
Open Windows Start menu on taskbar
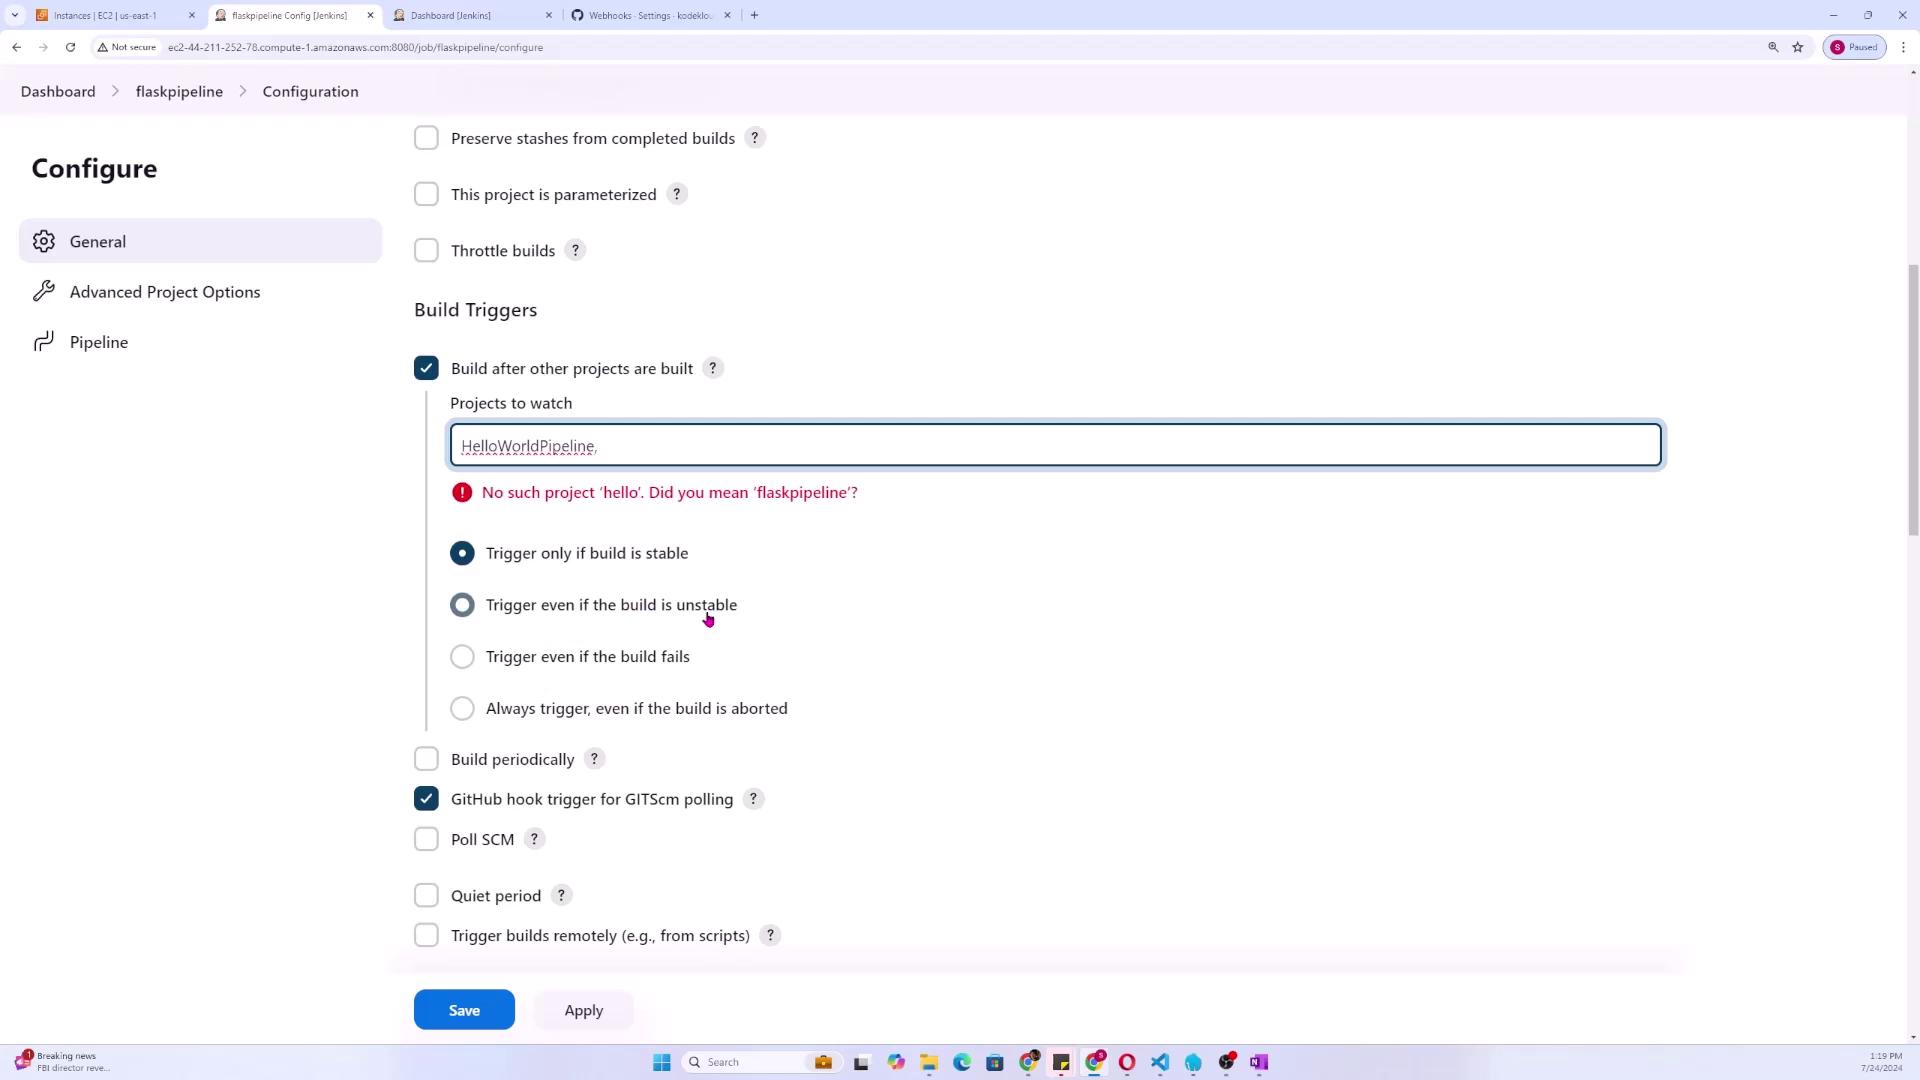tap(661, 1062)
